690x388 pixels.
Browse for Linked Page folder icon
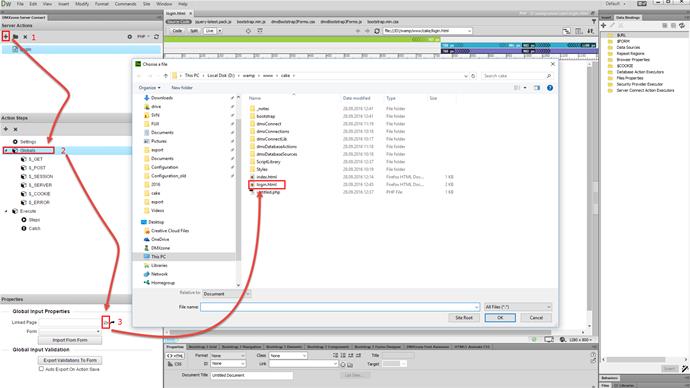click(x=106, y=322)
